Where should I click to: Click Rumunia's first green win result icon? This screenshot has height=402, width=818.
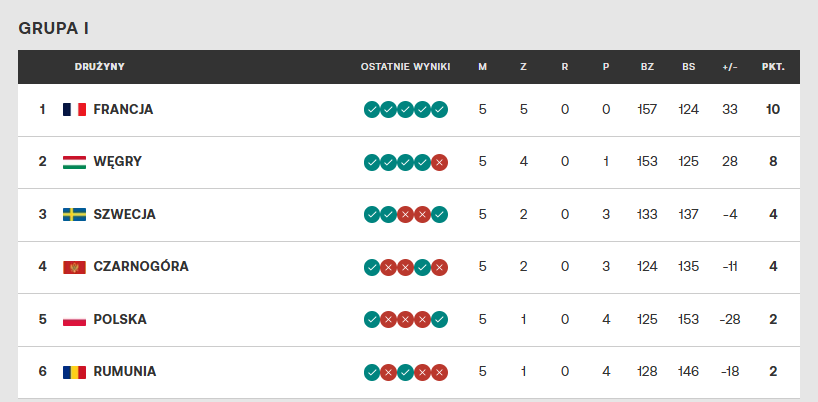coord(372,372)
